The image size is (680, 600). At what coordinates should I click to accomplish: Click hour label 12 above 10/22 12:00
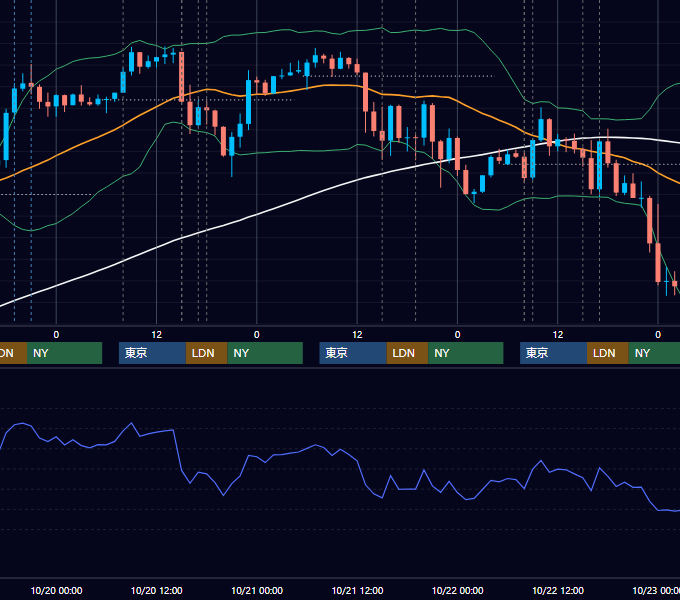point(558,335)
